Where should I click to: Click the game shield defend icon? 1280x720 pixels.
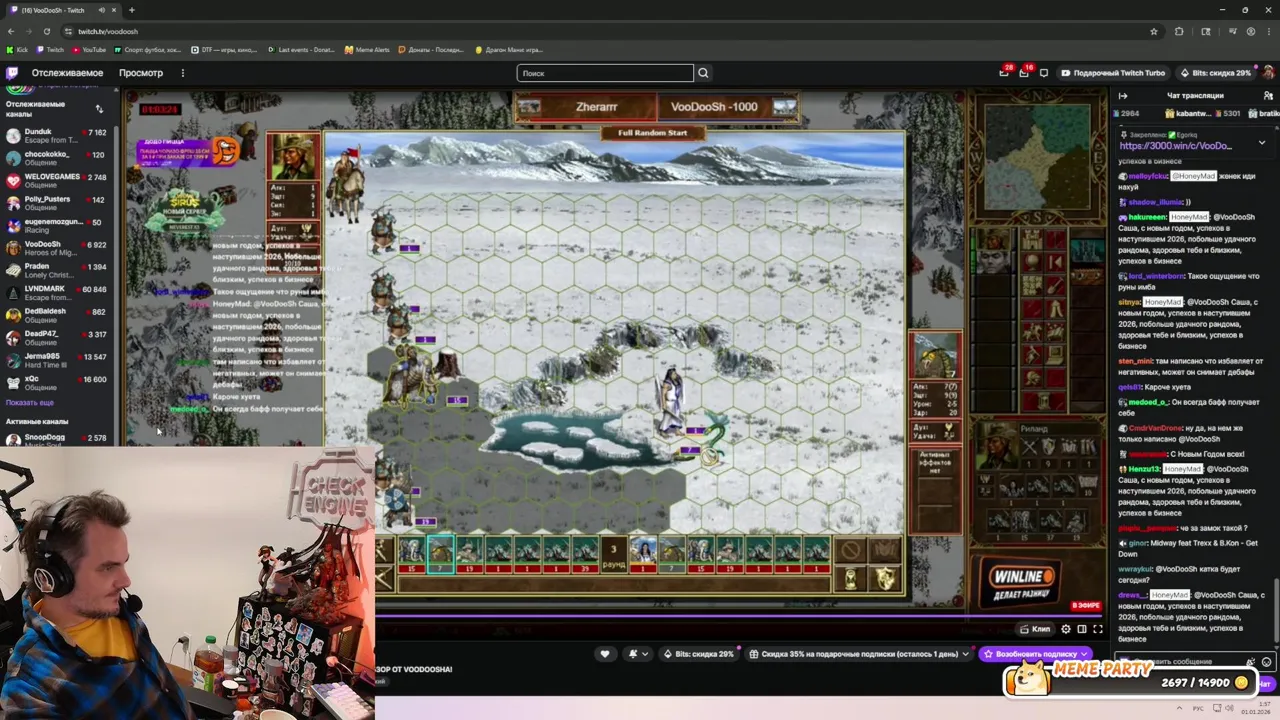(884, 578)
